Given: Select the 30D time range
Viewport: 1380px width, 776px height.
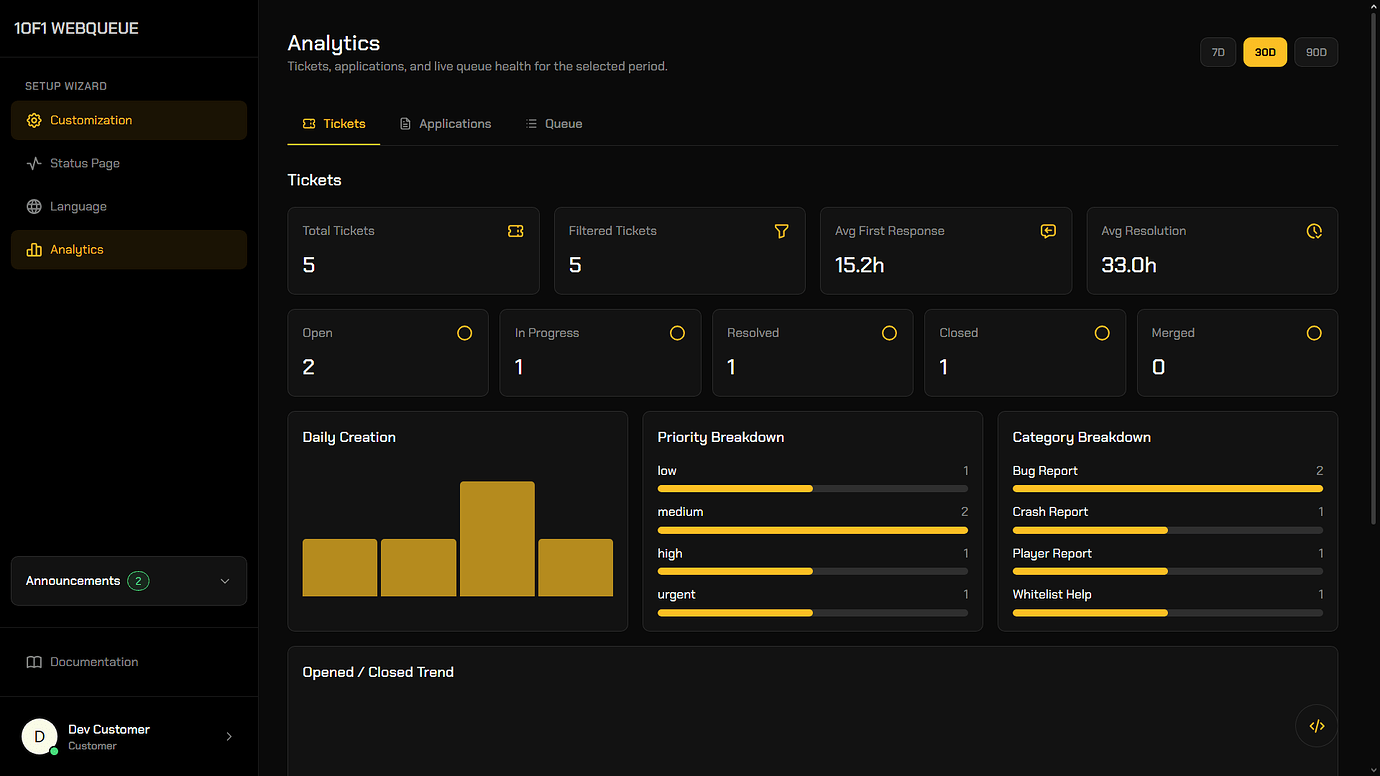Looking at the screenshot, I should pos(1265,52).
